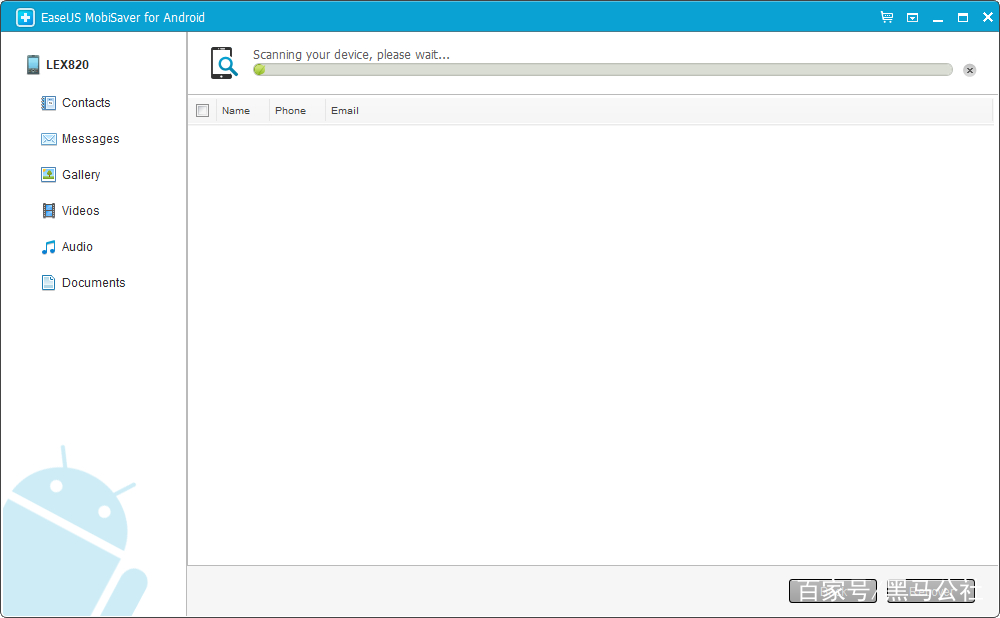Open the shopping cart purchase icon

[886, 17]
